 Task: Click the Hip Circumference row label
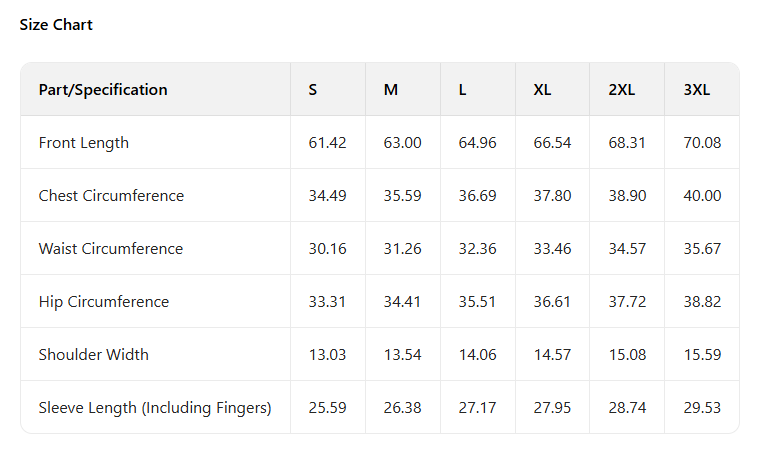(104, 302)
